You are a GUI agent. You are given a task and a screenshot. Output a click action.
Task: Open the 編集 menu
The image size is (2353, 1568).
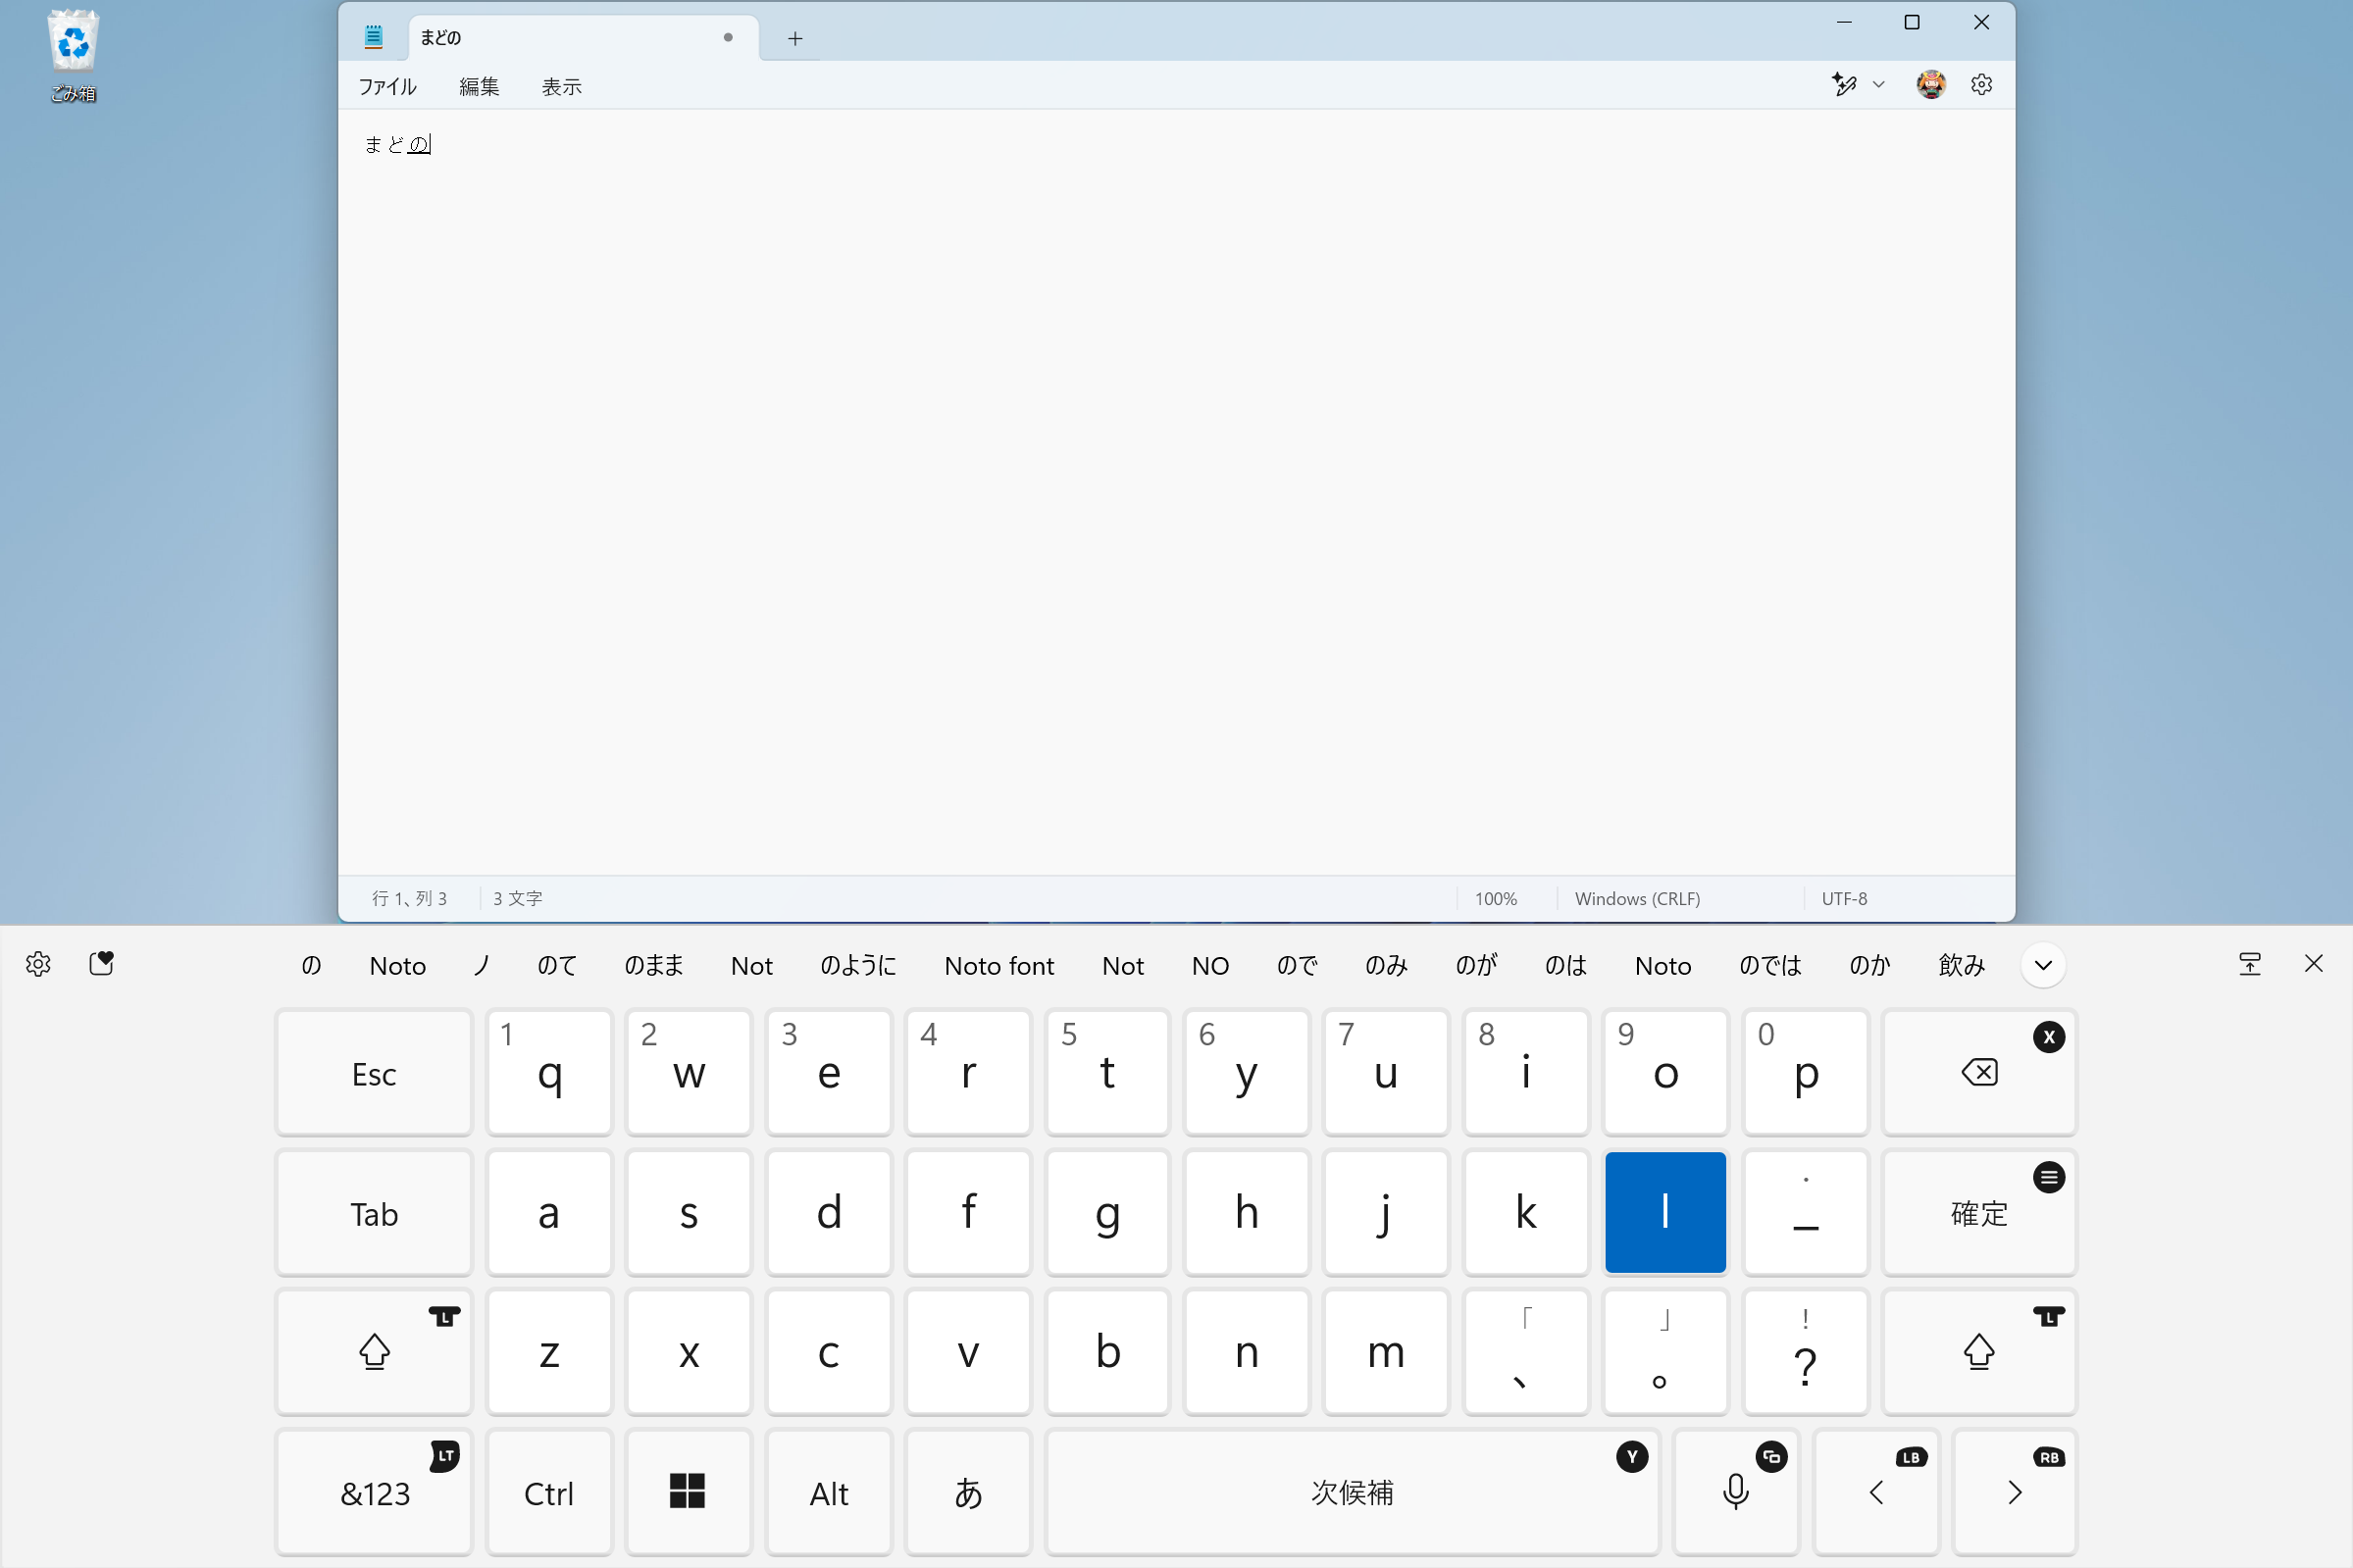point(479,87)
